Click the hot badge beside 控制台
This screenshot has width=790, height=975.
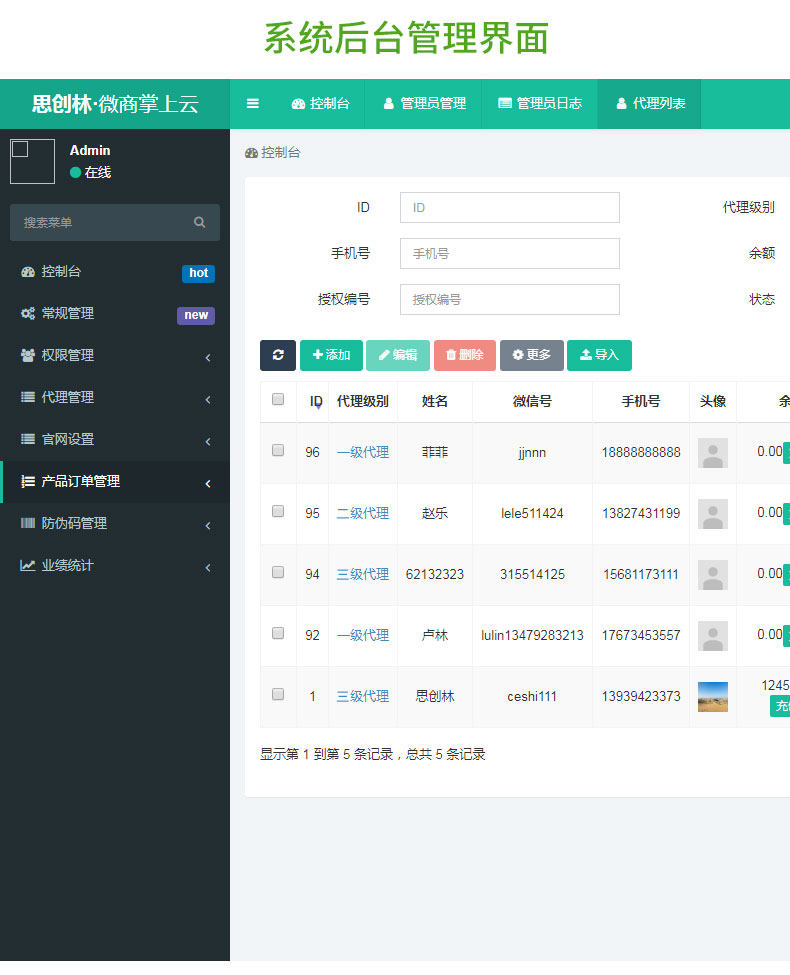coord(198,273)
